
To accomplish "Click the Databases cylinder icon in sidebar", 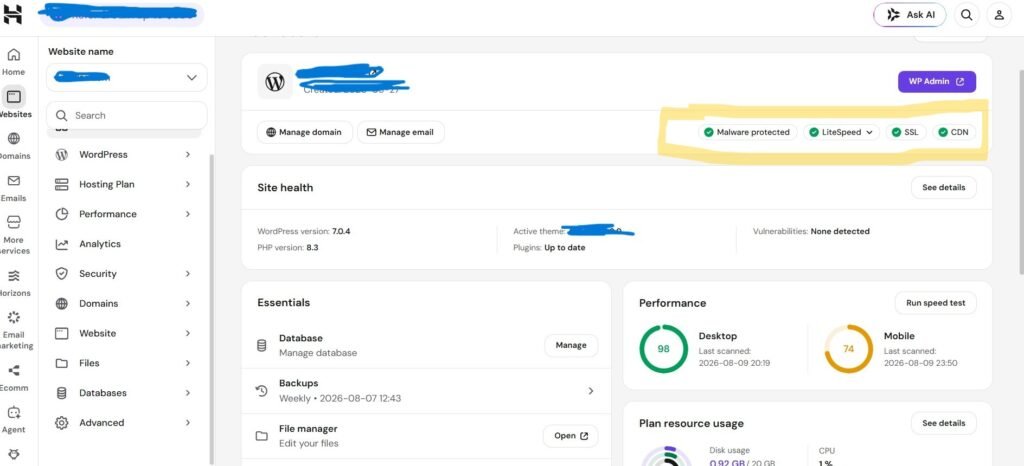I will (x=61, y=393).
